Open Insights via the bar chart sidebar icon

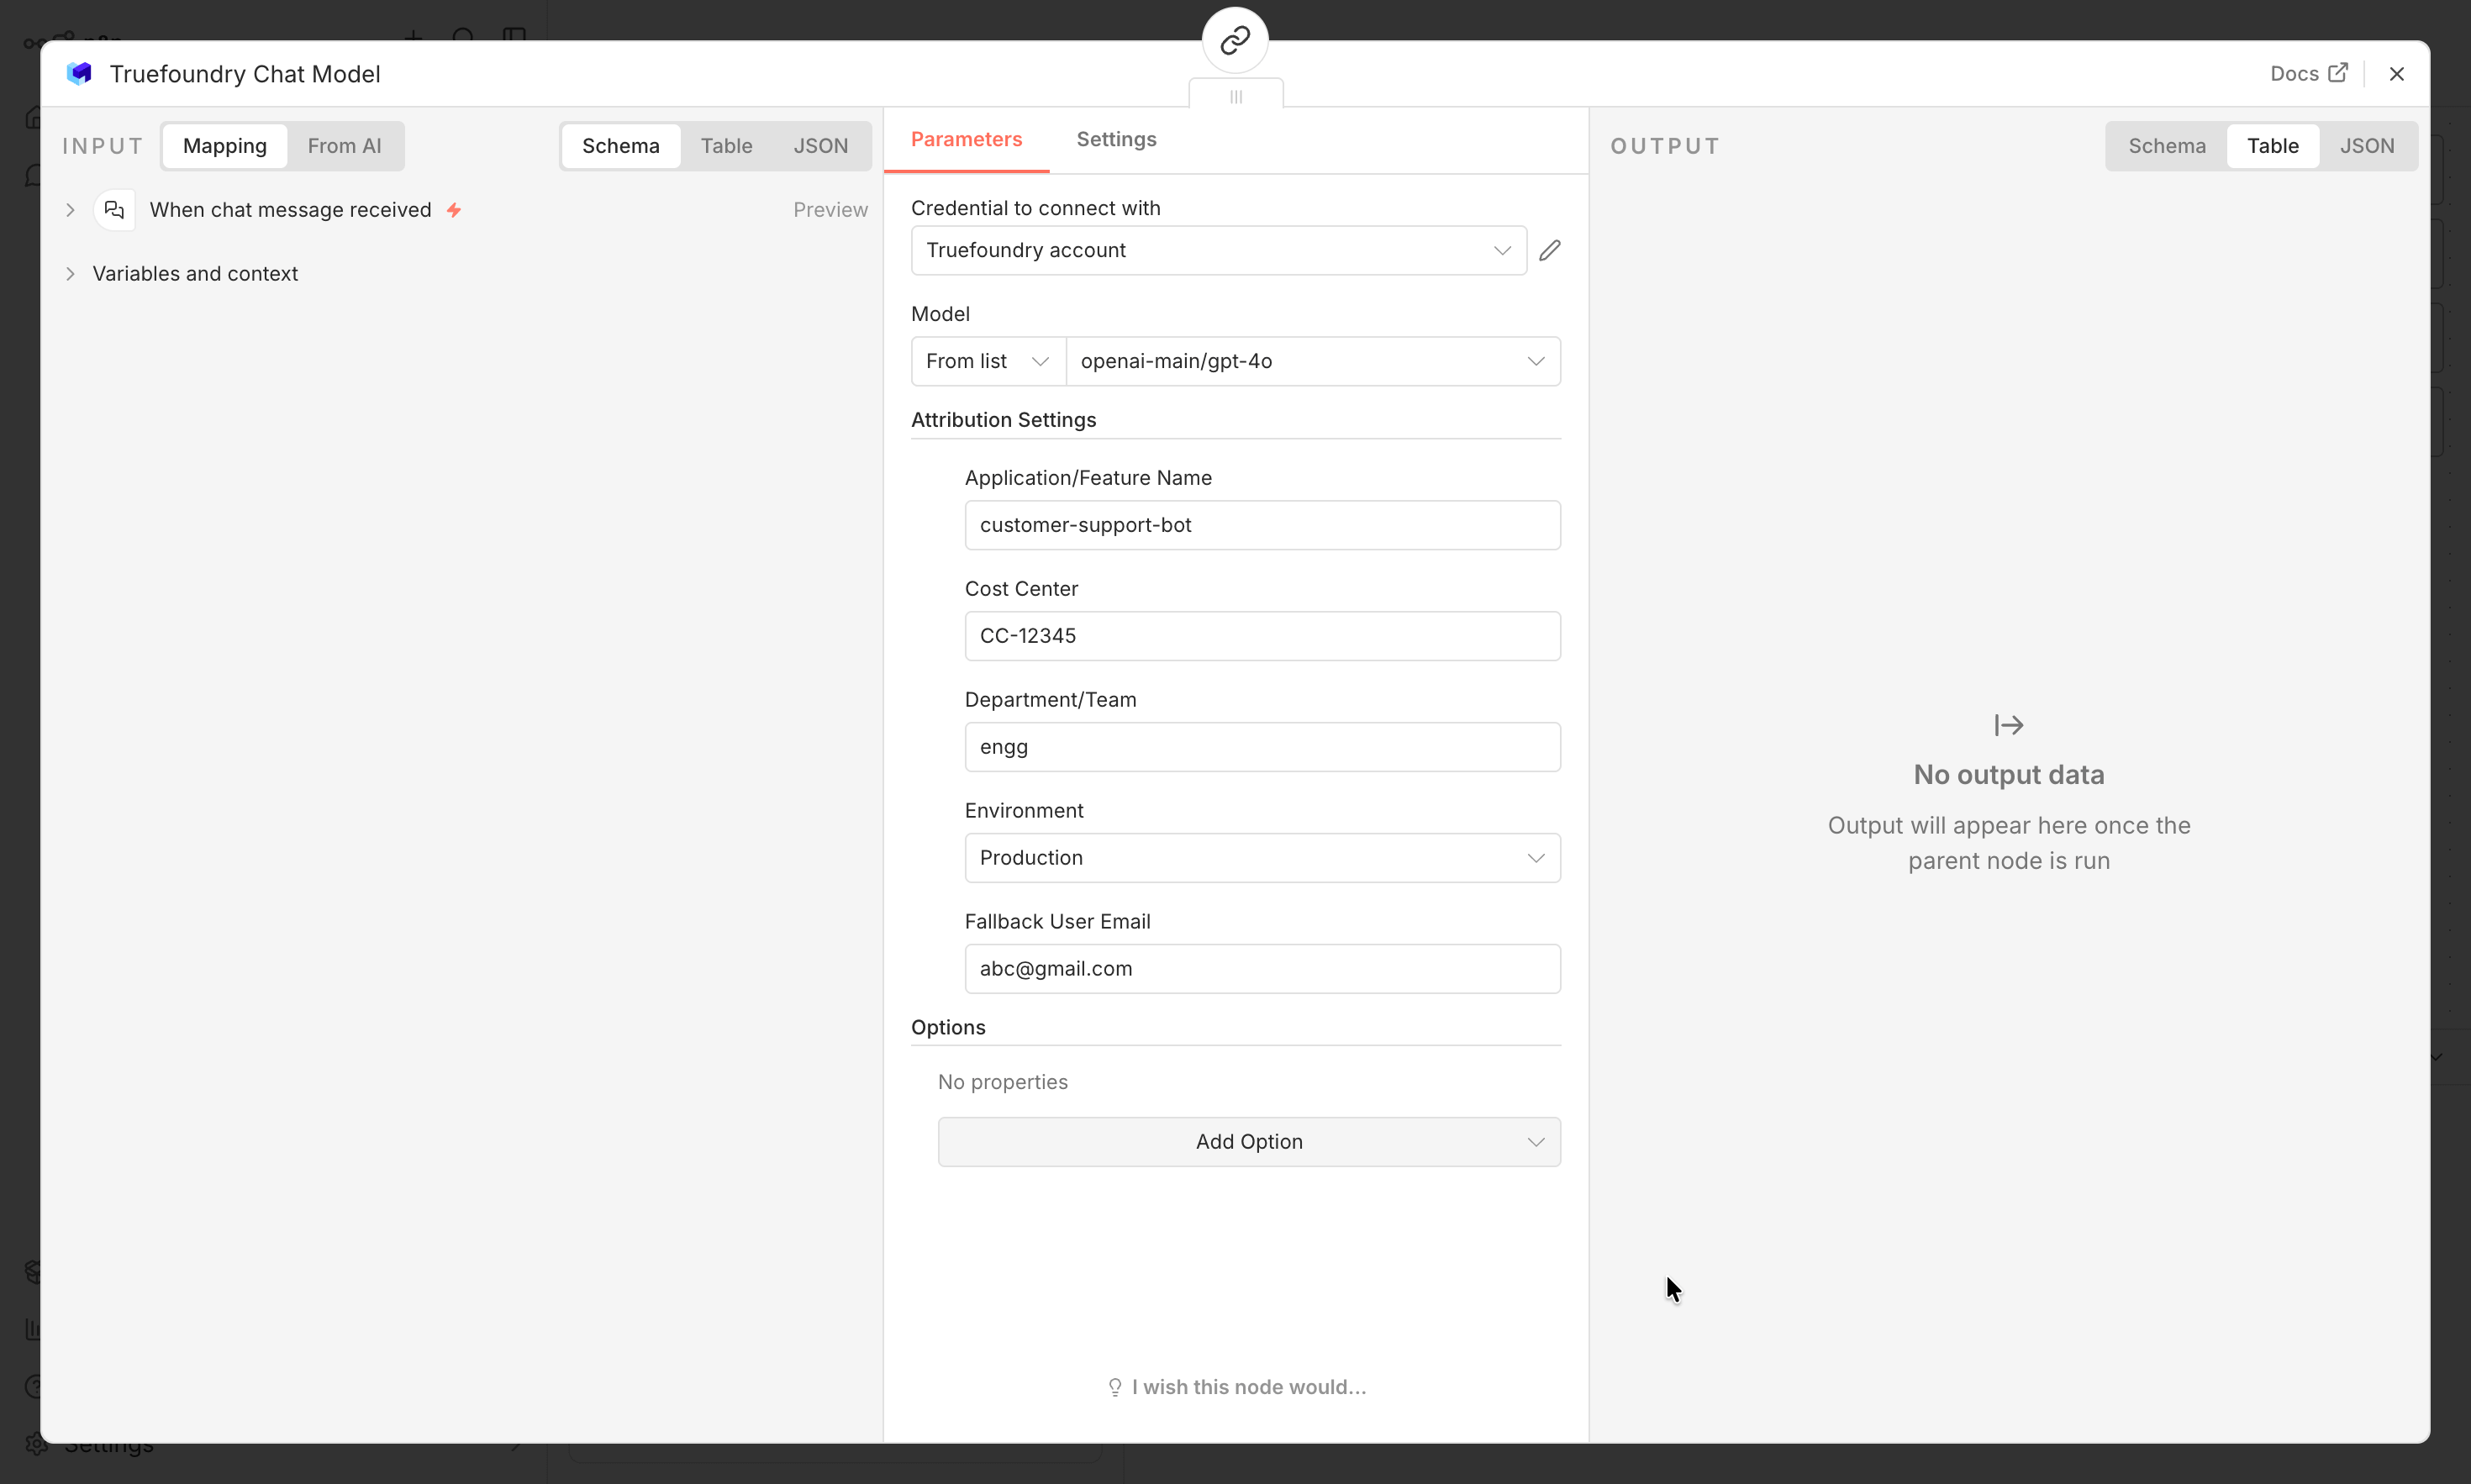(x=33, y=1330)
